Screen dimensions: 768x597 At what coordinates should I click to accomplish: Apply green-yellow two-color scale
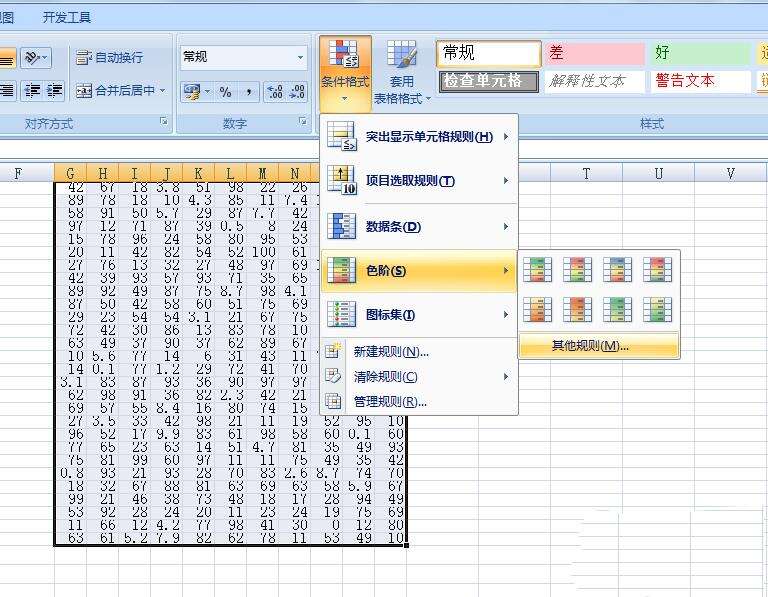(x=617, y=310)
